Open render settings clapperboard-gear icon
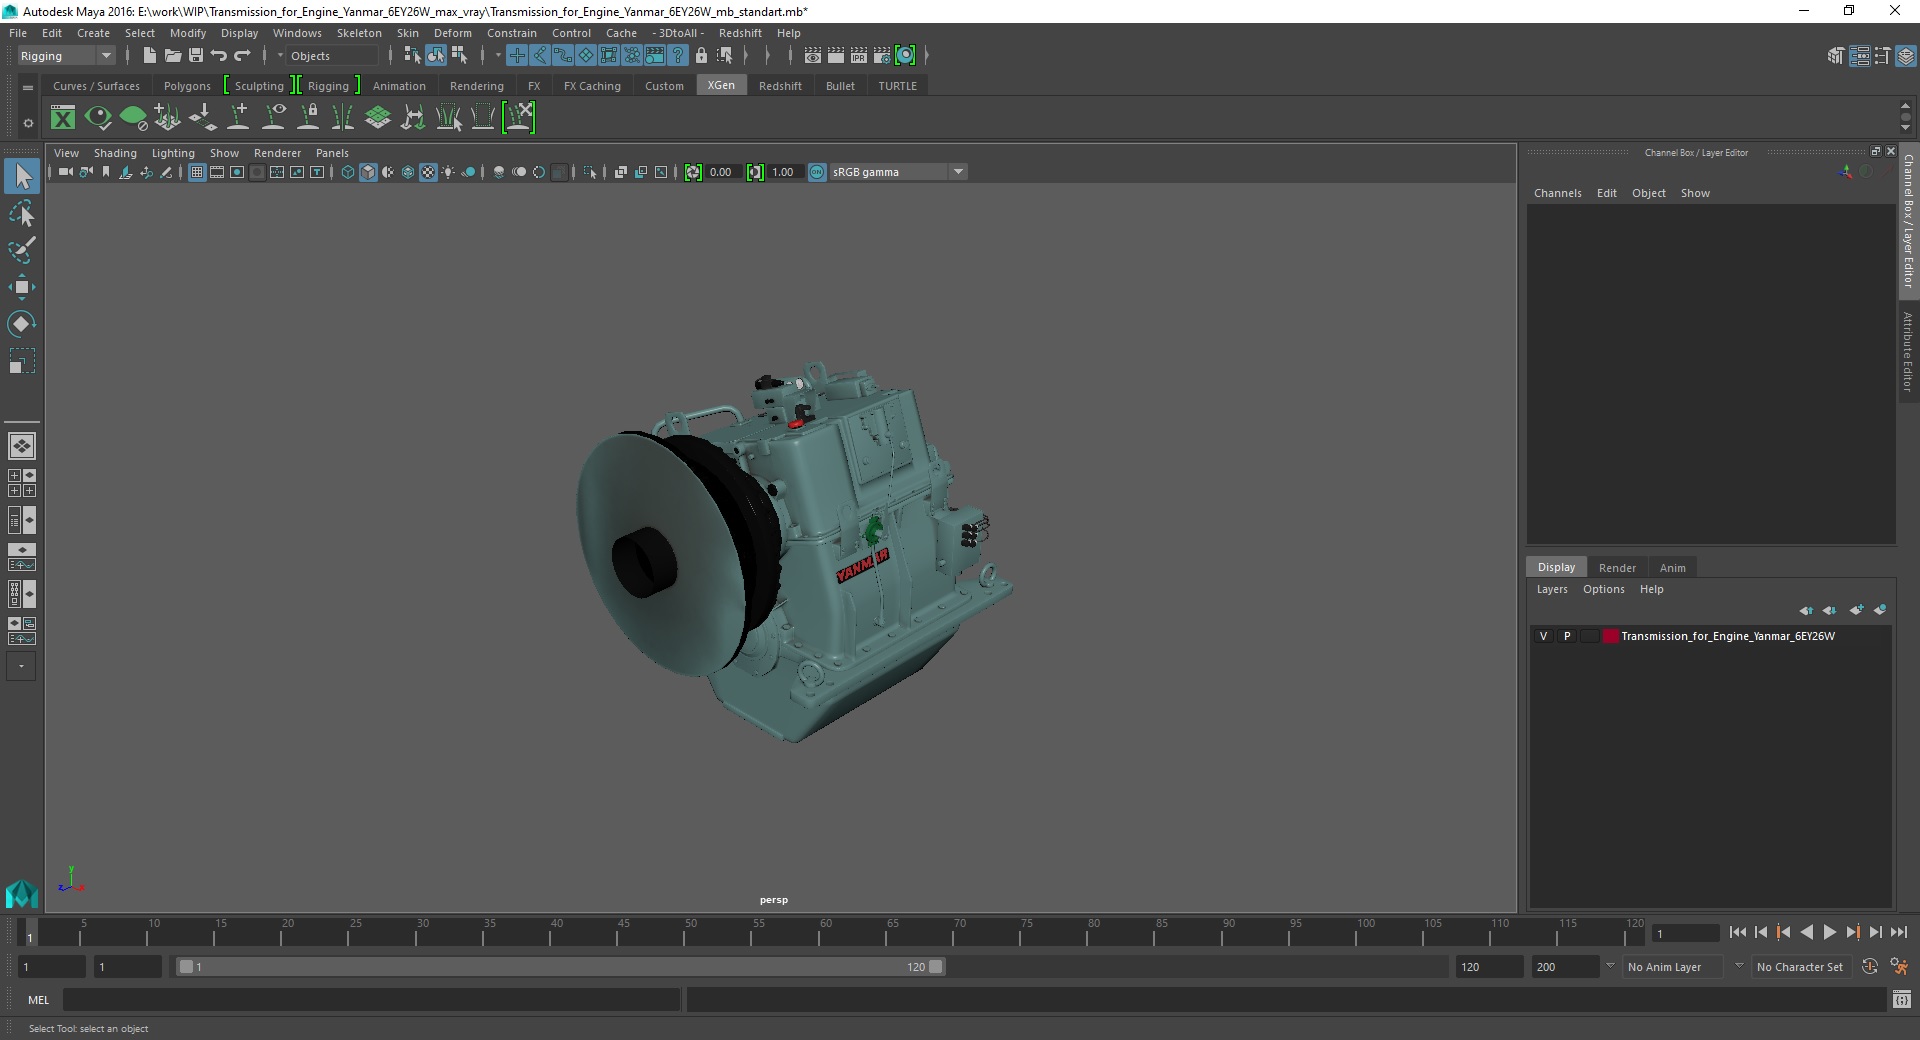 click(x=882, y=56)
